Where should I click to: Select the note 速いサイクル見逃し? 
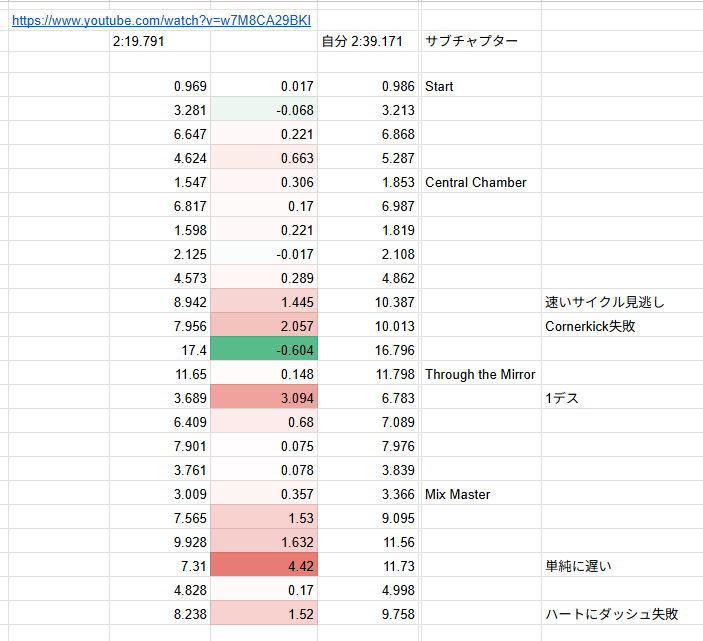tap(622, 302)
